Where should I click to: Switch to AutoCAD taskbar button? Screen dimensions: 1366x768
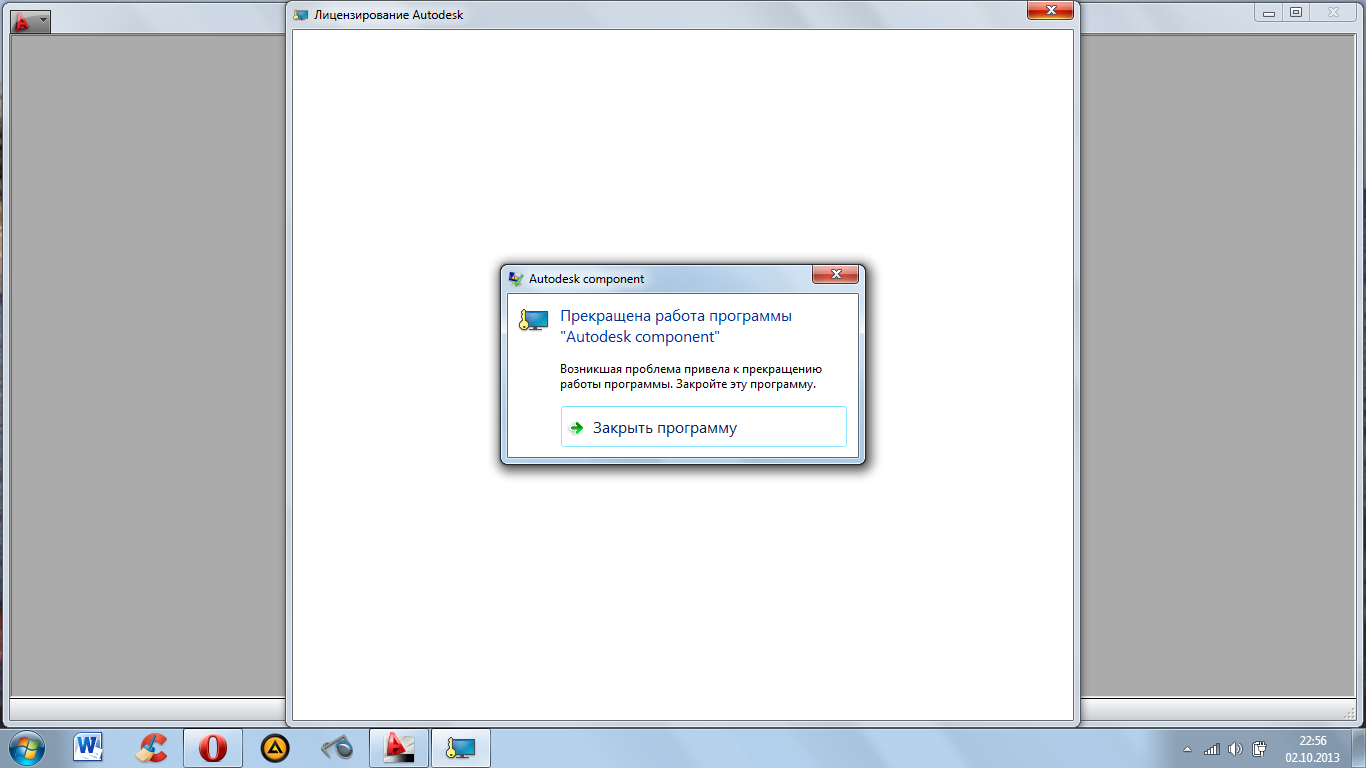399,747
